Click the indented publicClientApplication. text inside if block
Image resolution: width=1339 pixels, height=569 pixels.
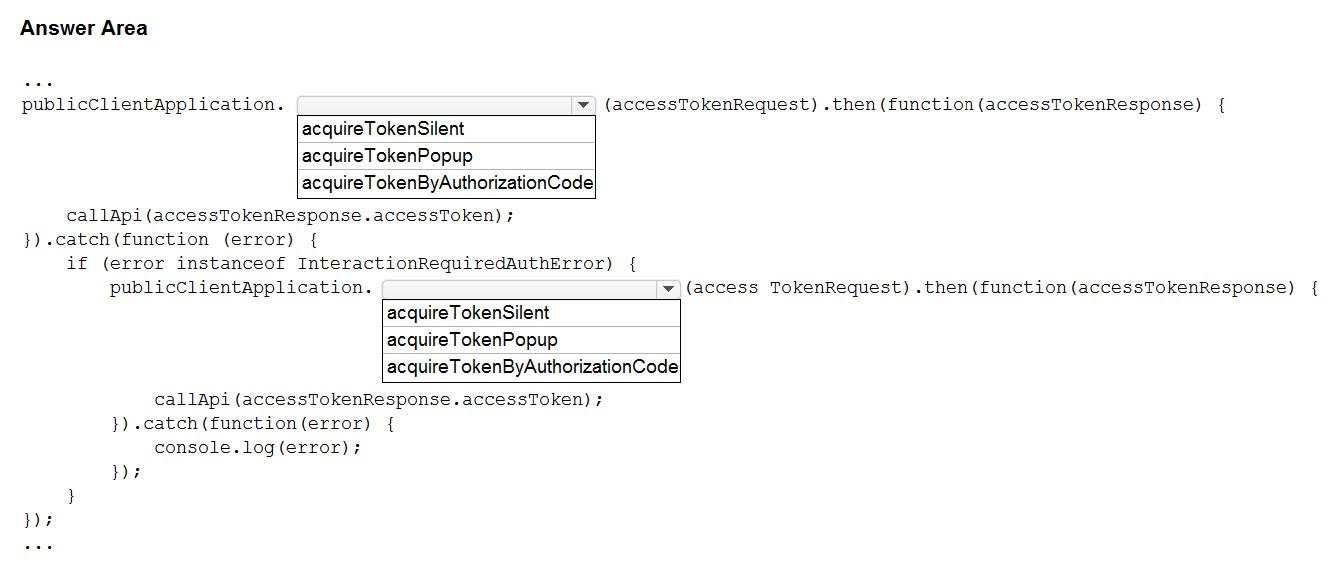click(241, 288)
